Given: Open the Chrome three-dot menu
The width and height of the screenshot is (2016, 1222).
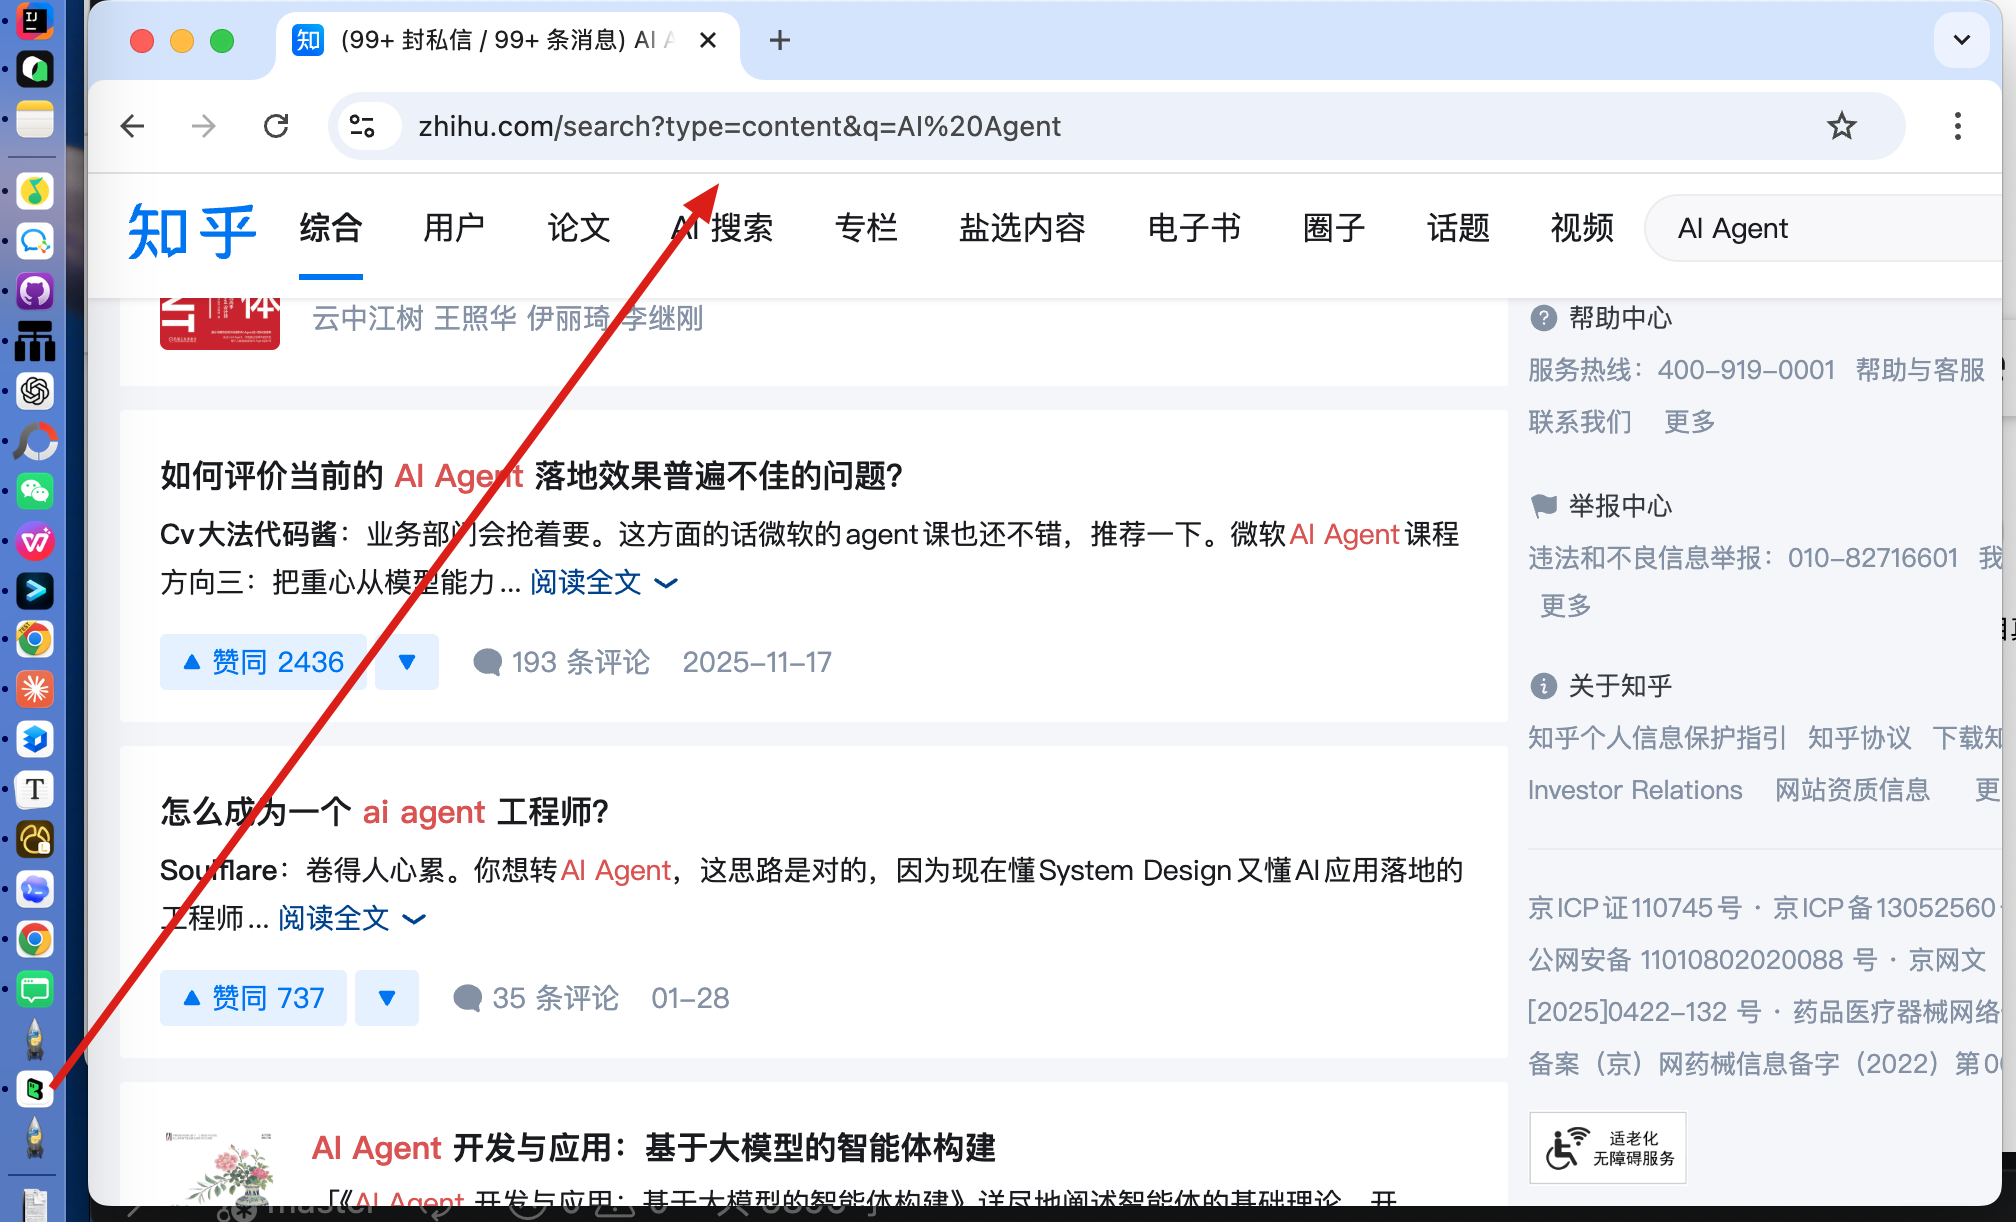Looking at the screenshot, I should (x=1957, y=126).
